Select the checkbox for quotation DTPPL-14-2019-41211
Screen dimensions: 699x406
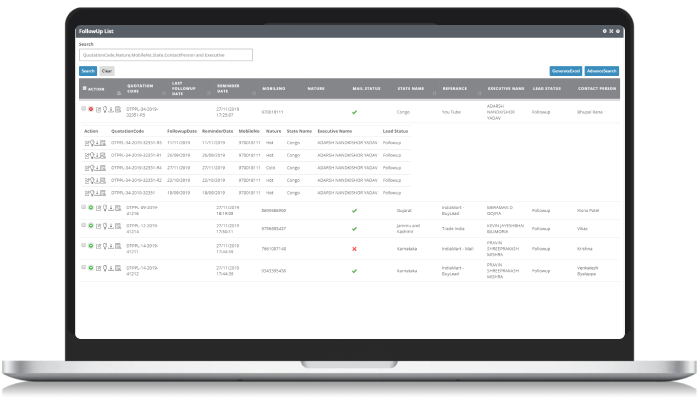click(x=83, y=245)
